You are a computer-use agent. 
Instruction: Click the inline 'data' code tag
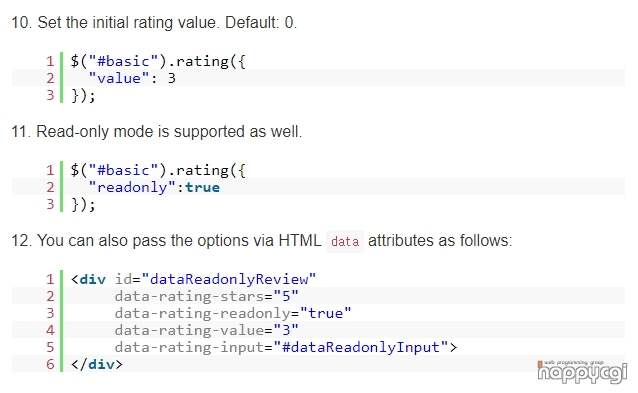tap(345, 241)
